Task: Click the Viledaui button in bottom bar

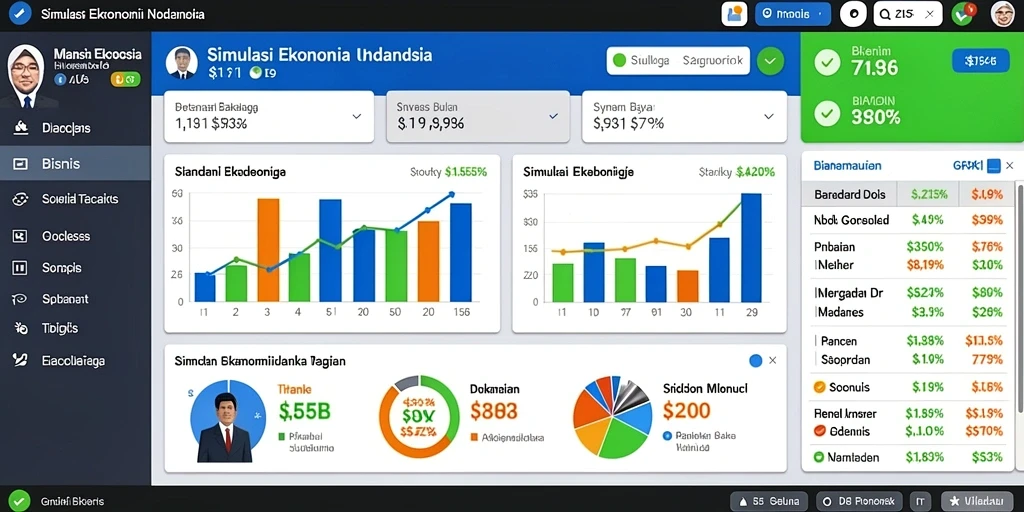Action: tap(978, 501)
